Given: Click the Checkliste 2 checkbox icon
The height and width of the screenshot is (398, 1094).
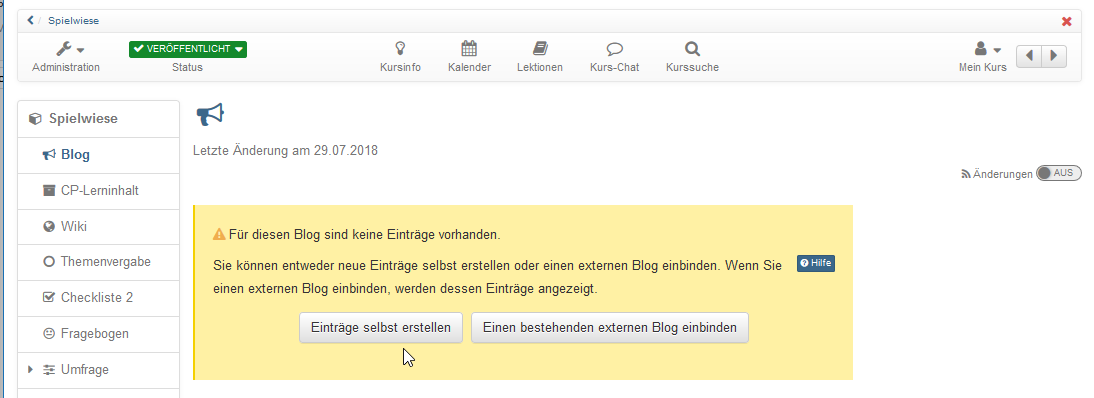Looking at the screenshot, I should (x=49, y=297).
